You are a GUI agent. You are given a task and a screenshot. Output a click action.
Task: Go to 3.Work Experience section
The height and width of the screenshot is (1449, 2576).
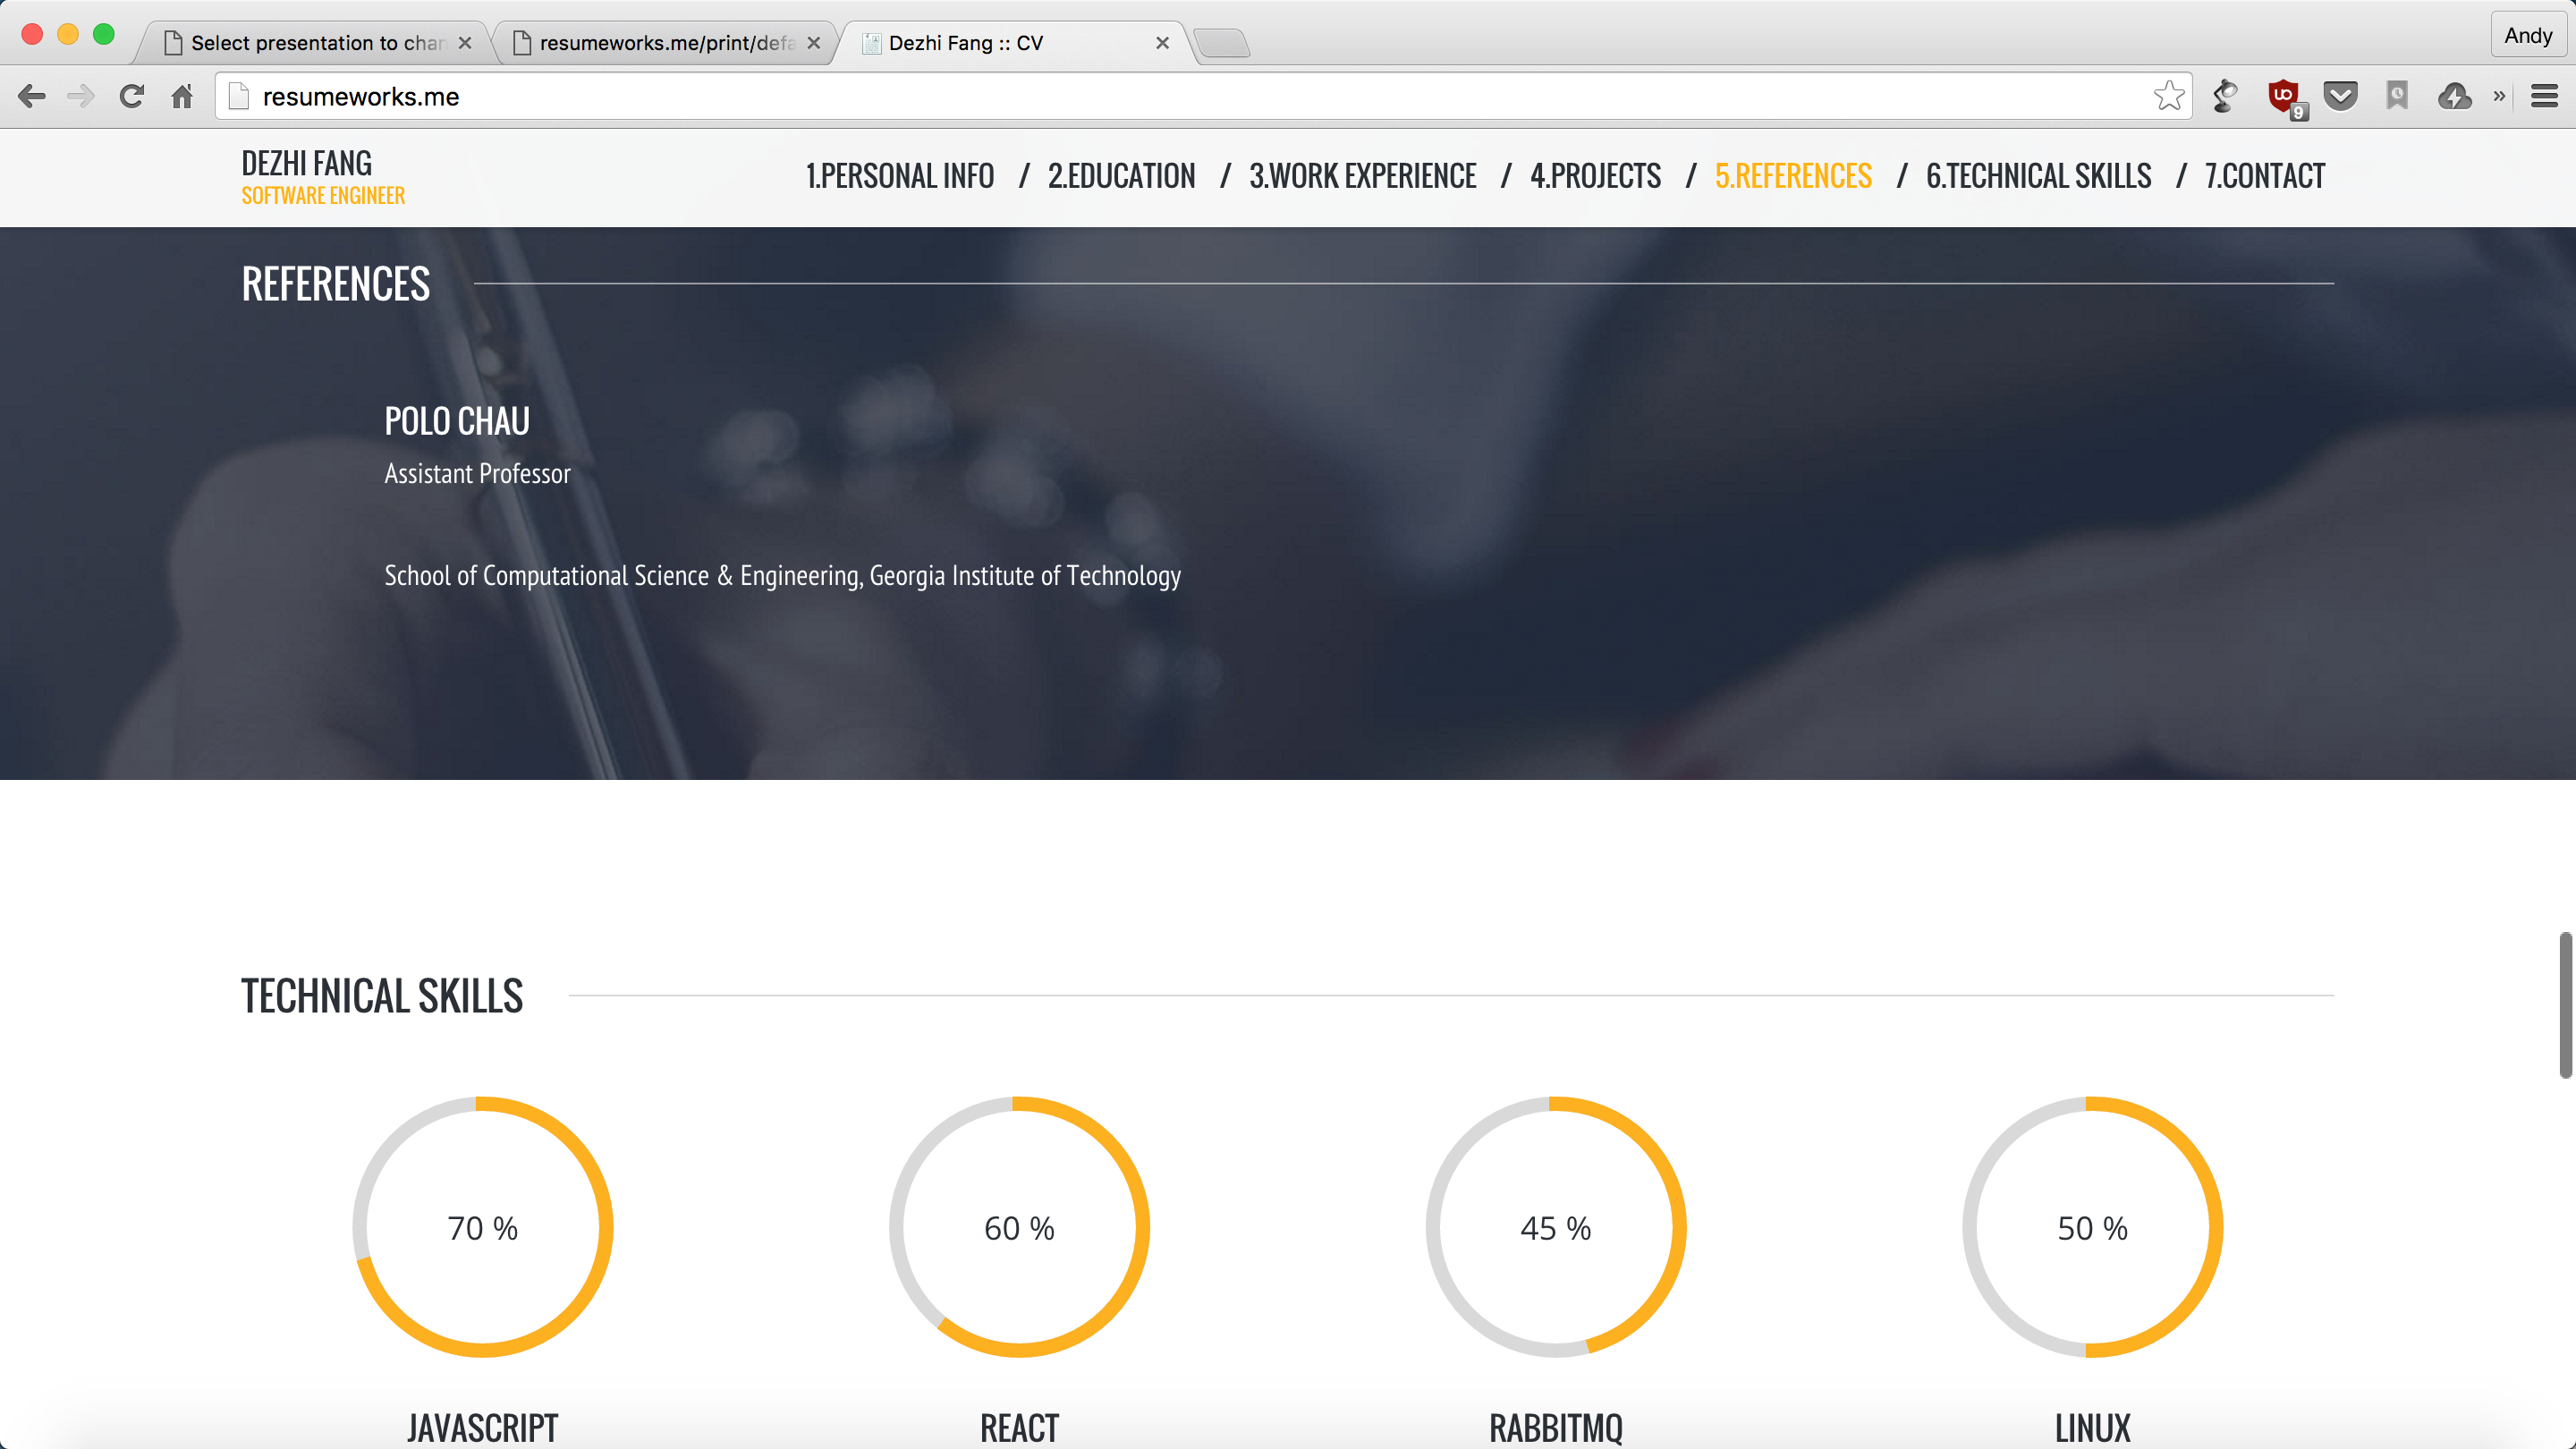point(1362,176)
